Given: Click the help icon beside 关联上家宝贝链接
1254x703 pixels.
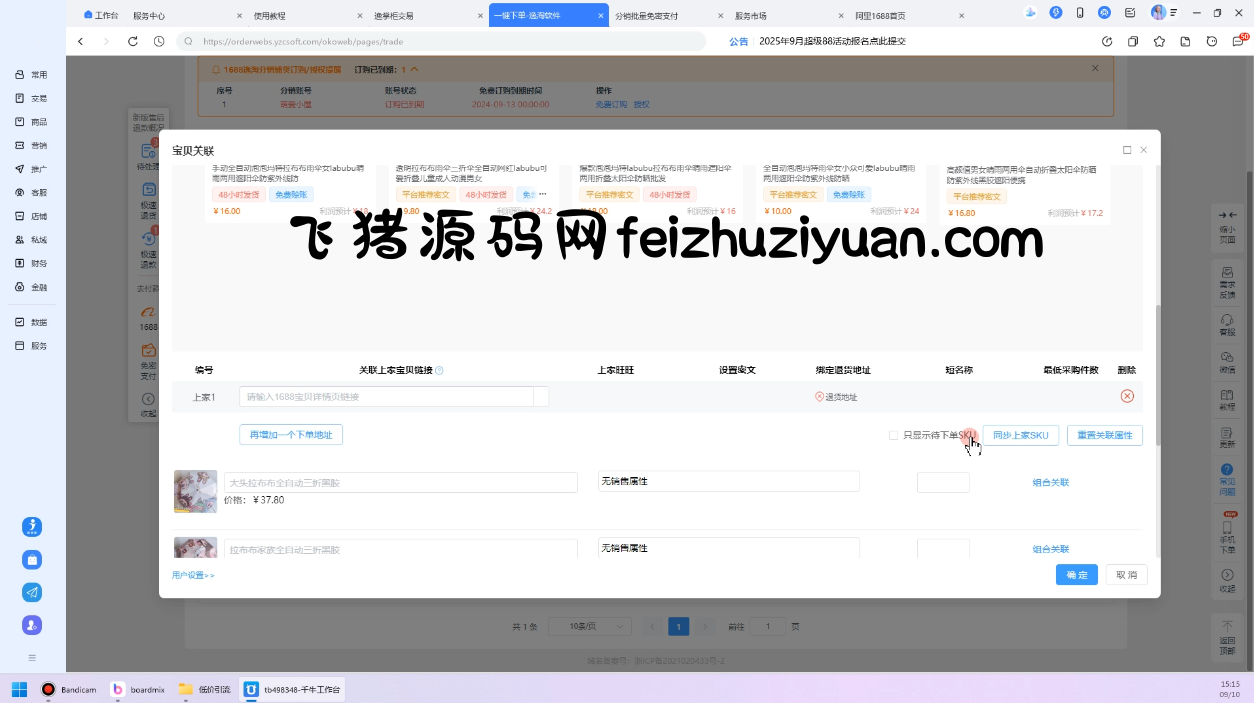Looking at the screenshot, I should [x=439, y=370].
